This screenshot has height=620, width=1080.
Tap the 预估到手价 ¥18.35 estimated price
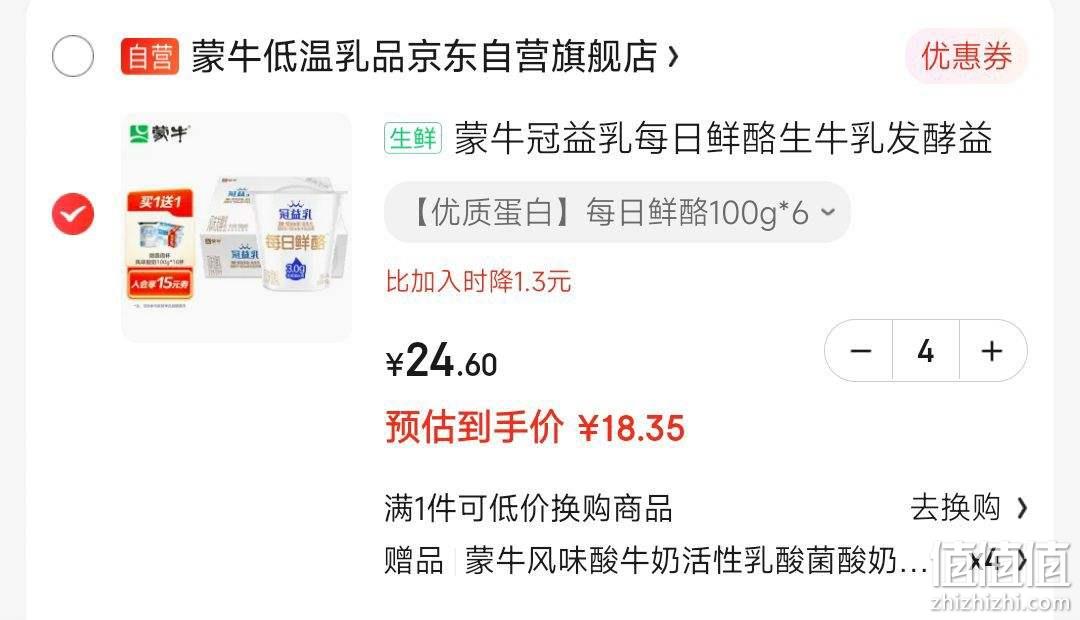pos(534,428)
